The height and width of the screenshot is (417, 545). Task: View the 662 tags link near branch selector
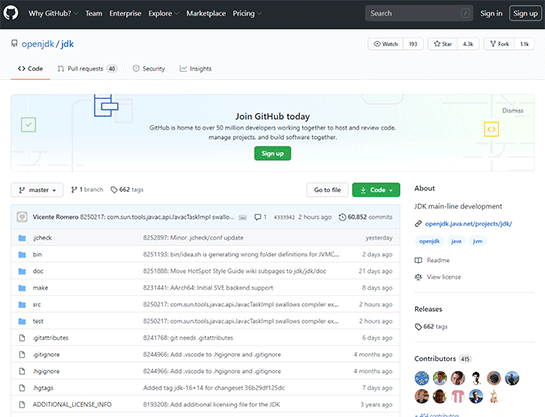127,190
